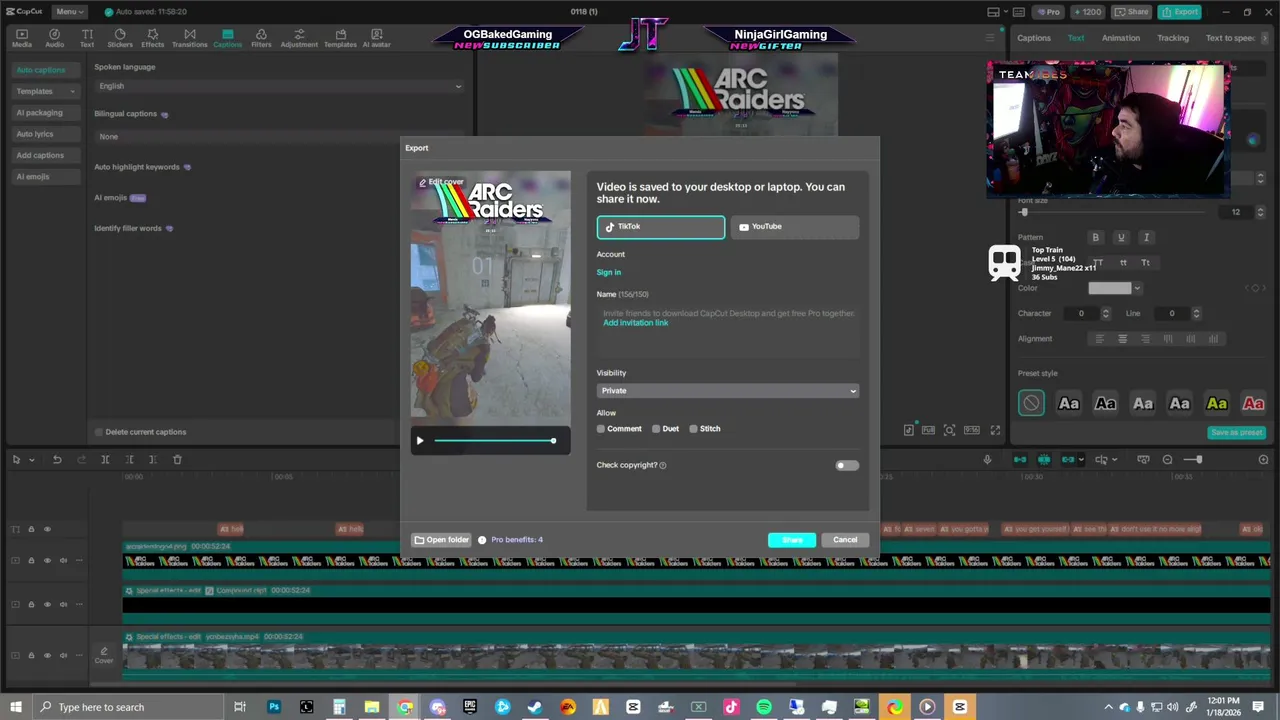Image resolution: width=1280 pixels, height=720 pixels.
Task: Toggle lock on the Compound clip track
Action: [31, 604]
